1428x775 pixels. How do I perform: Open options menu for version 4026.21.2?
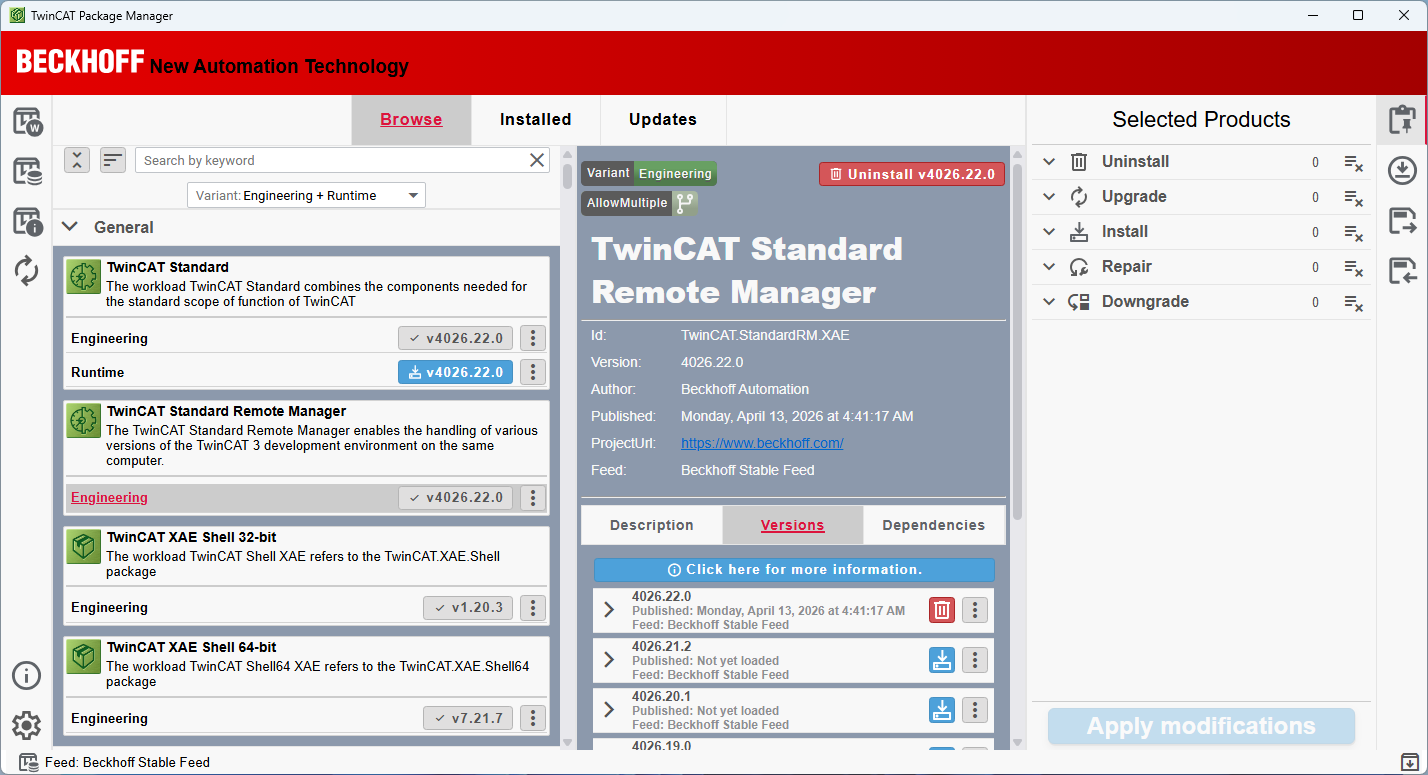tap(975, 660)
